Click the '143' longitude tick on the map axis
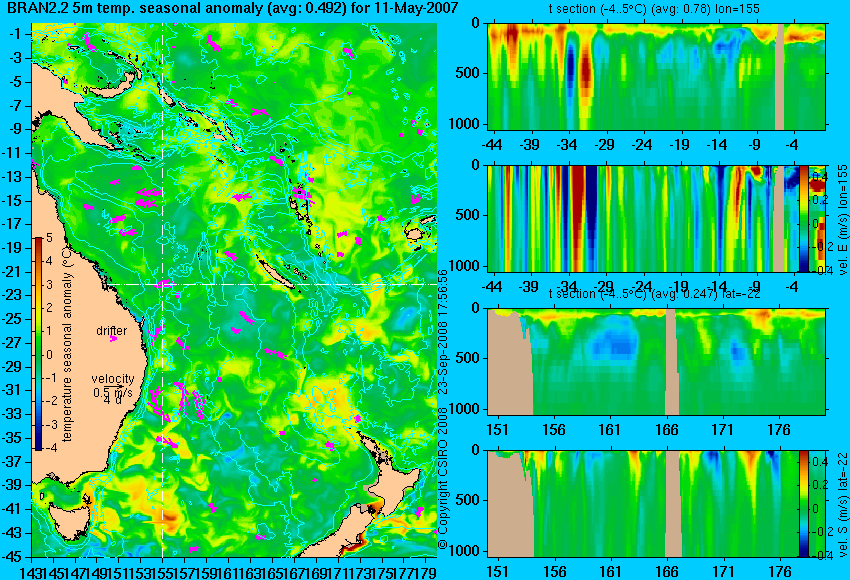Image resolution: width=850 pixels, height=580 pixels. (x=30, y=572)
